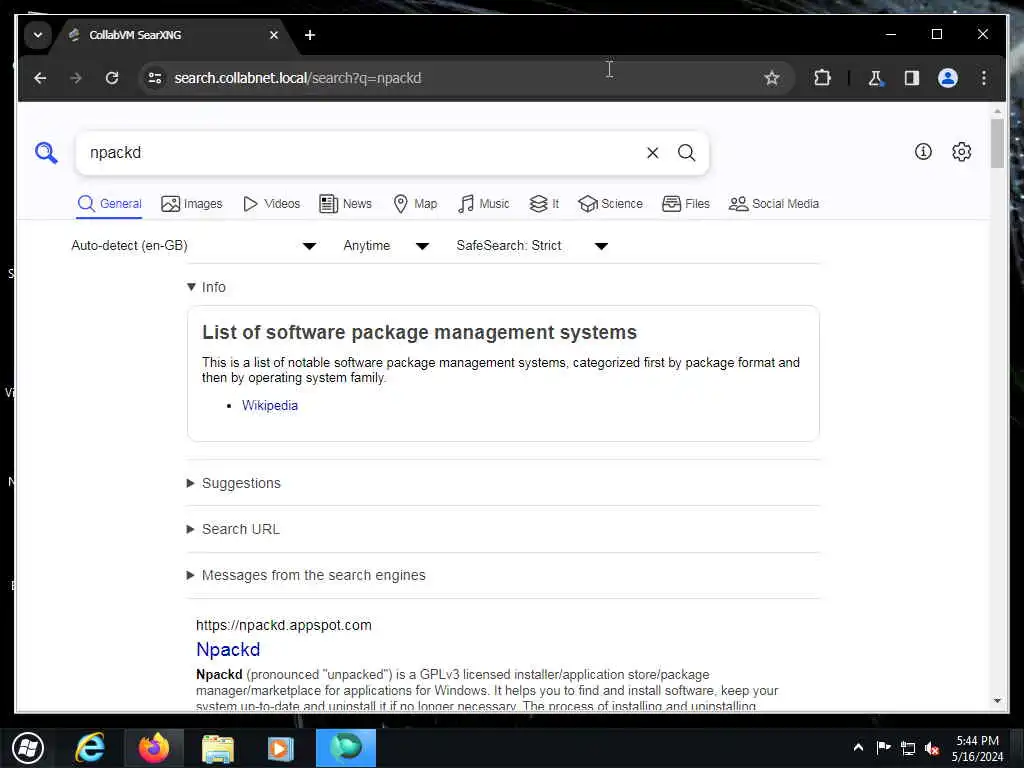The width and height of the screenshot is (1024, 768).
Task: Open Chrome Labs flask icon
Action: 875,78
